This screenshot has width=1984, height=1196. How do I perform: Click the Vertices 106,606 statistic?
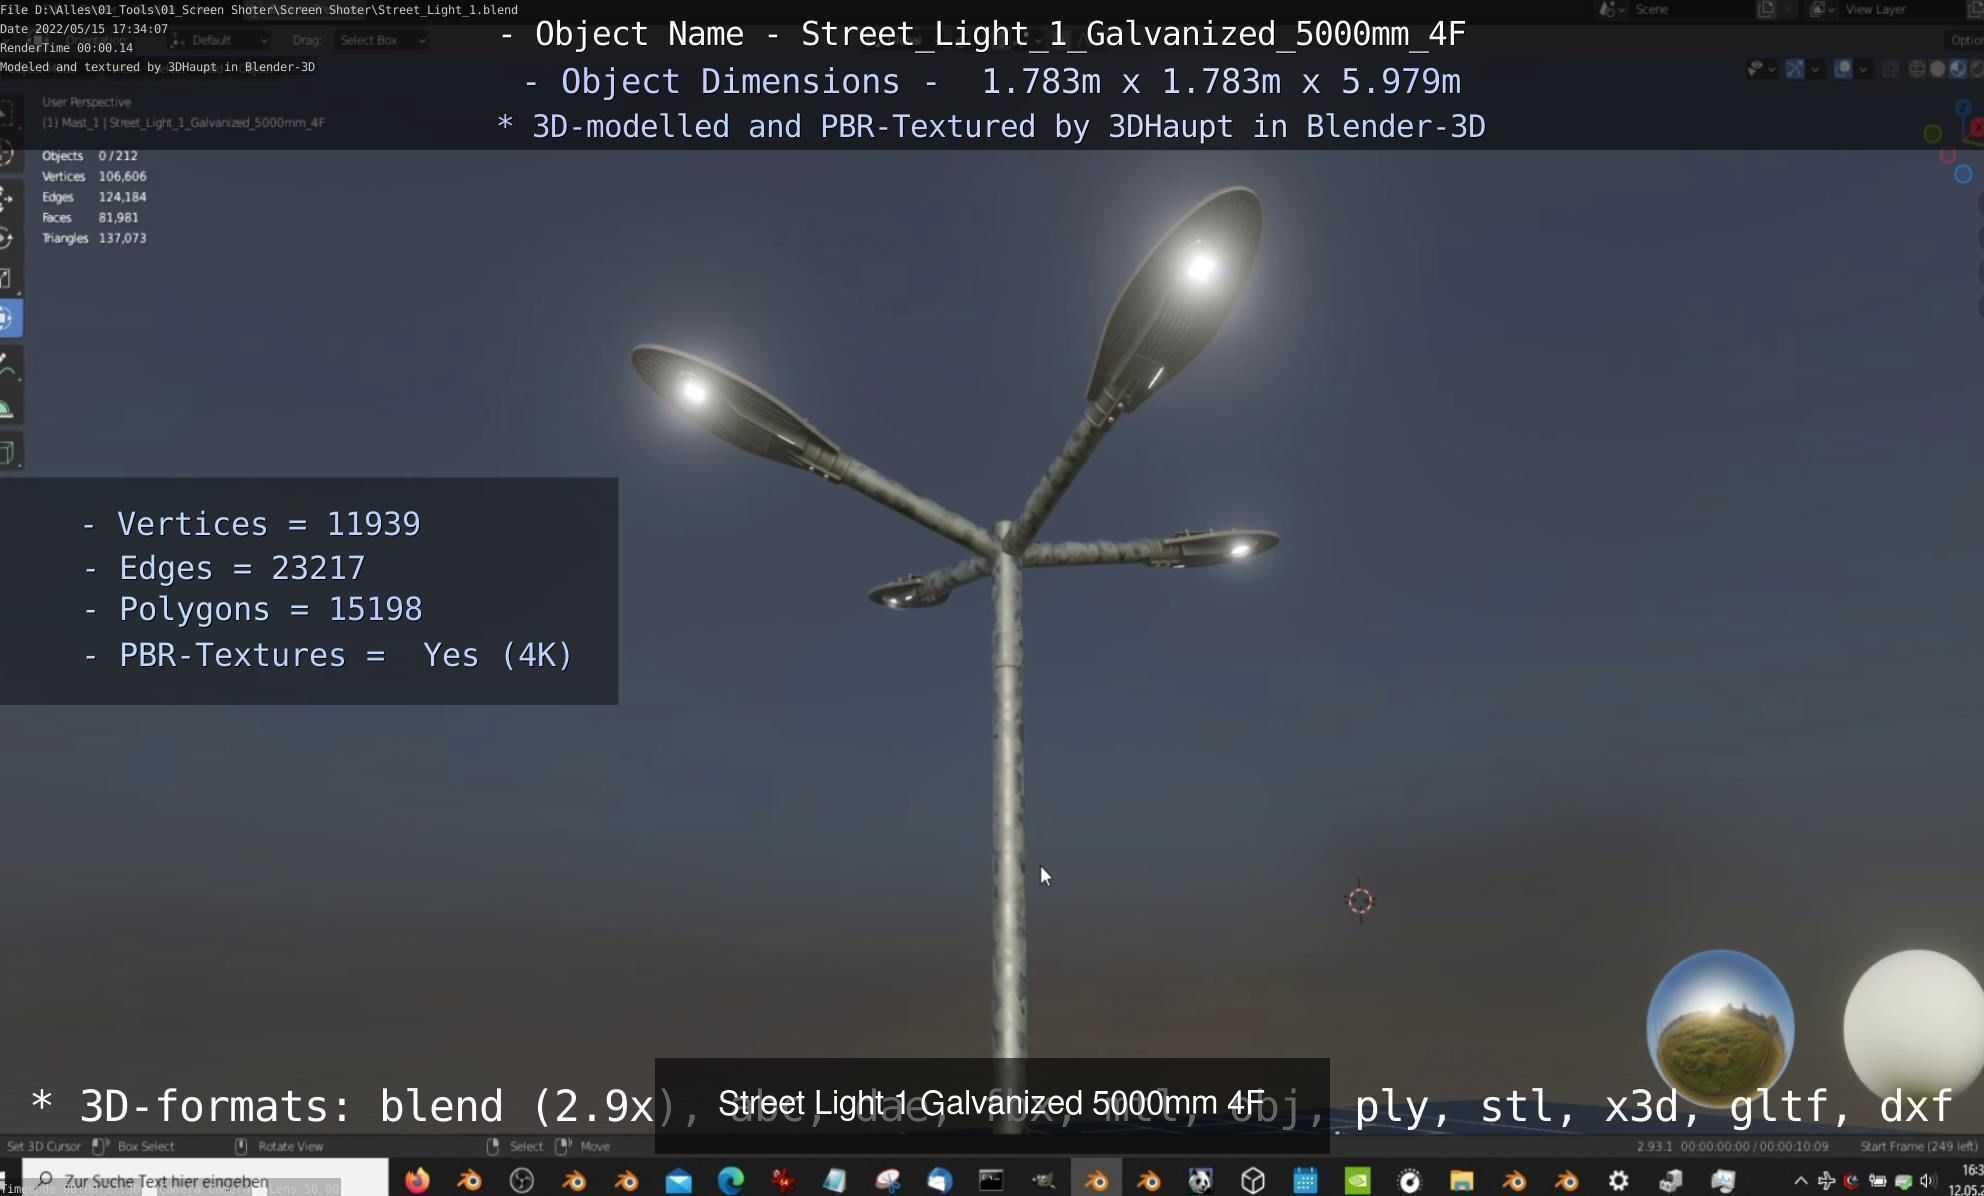tap(94, 176)
